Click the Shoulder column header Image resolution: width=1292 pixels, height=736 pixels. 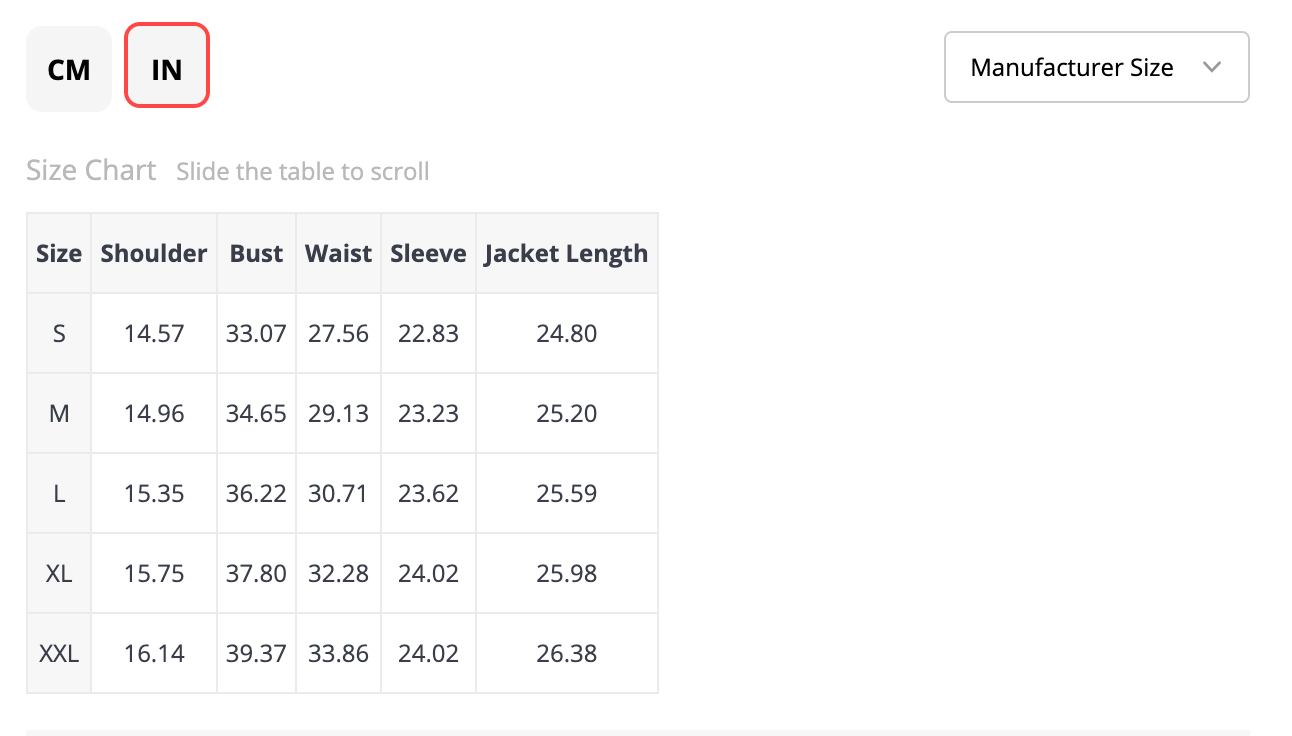click(154, 253)
